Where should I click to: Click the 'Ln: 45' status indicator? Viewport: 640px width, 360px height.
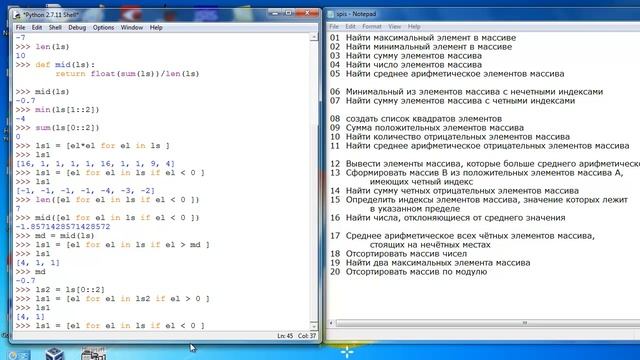[285, 336]
